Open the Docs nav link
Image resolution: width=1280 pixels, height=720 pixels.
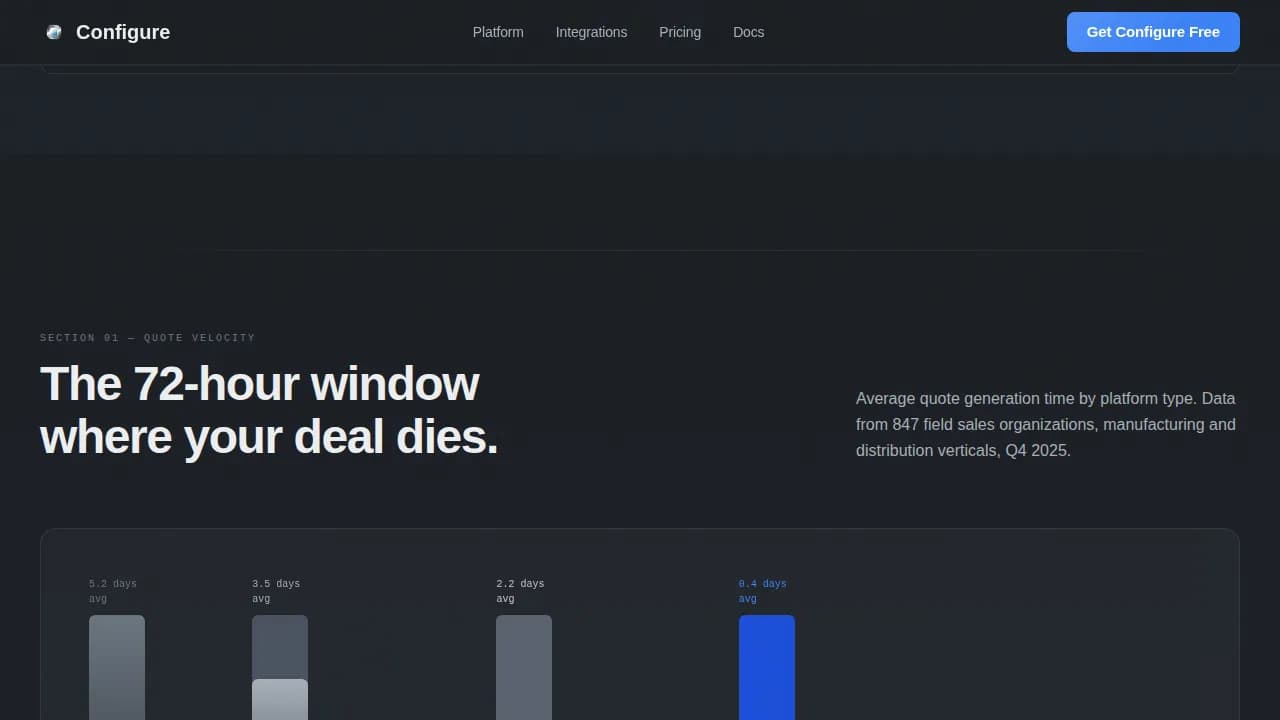tap(748, 32)
